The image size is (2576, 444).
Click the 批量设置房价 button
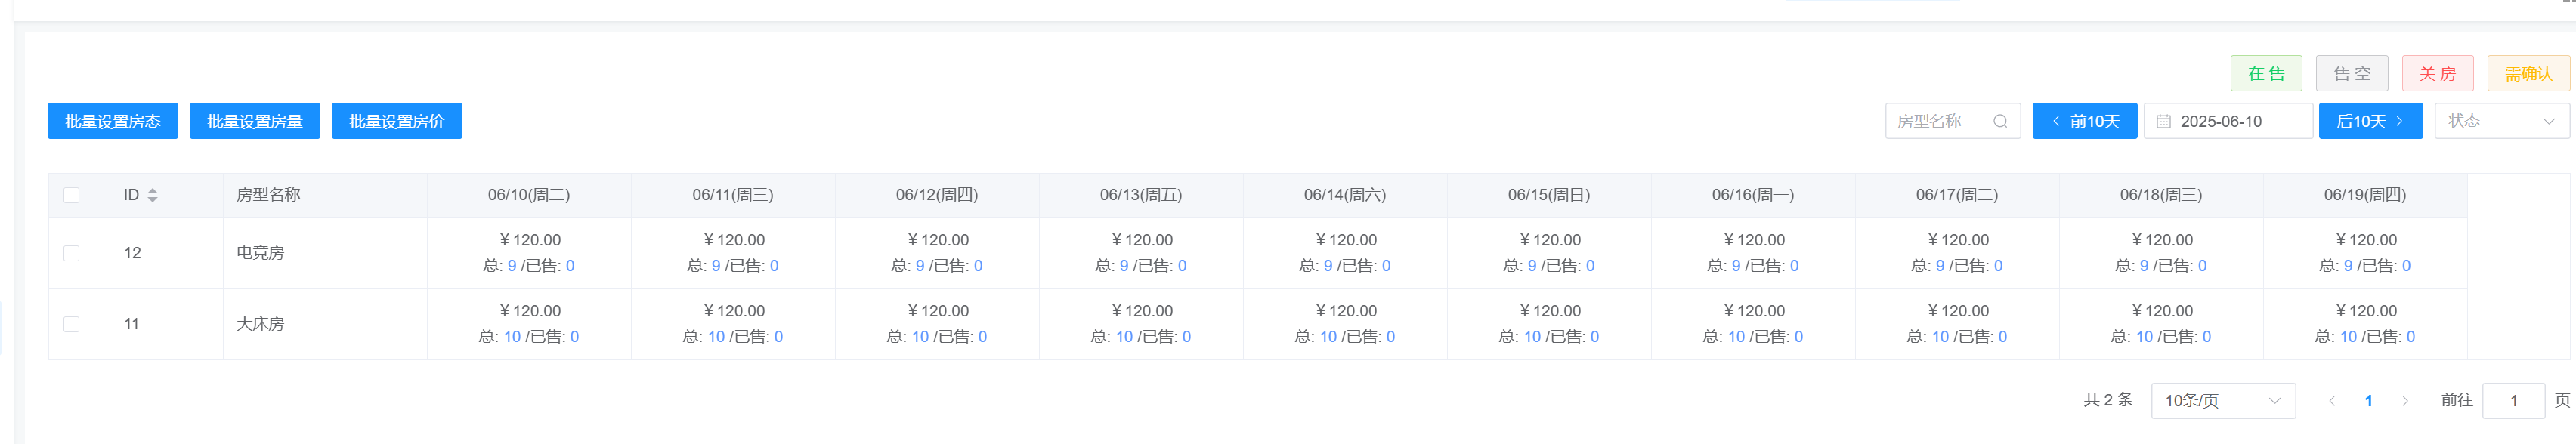pyautogui.click(x=396, y=121)
